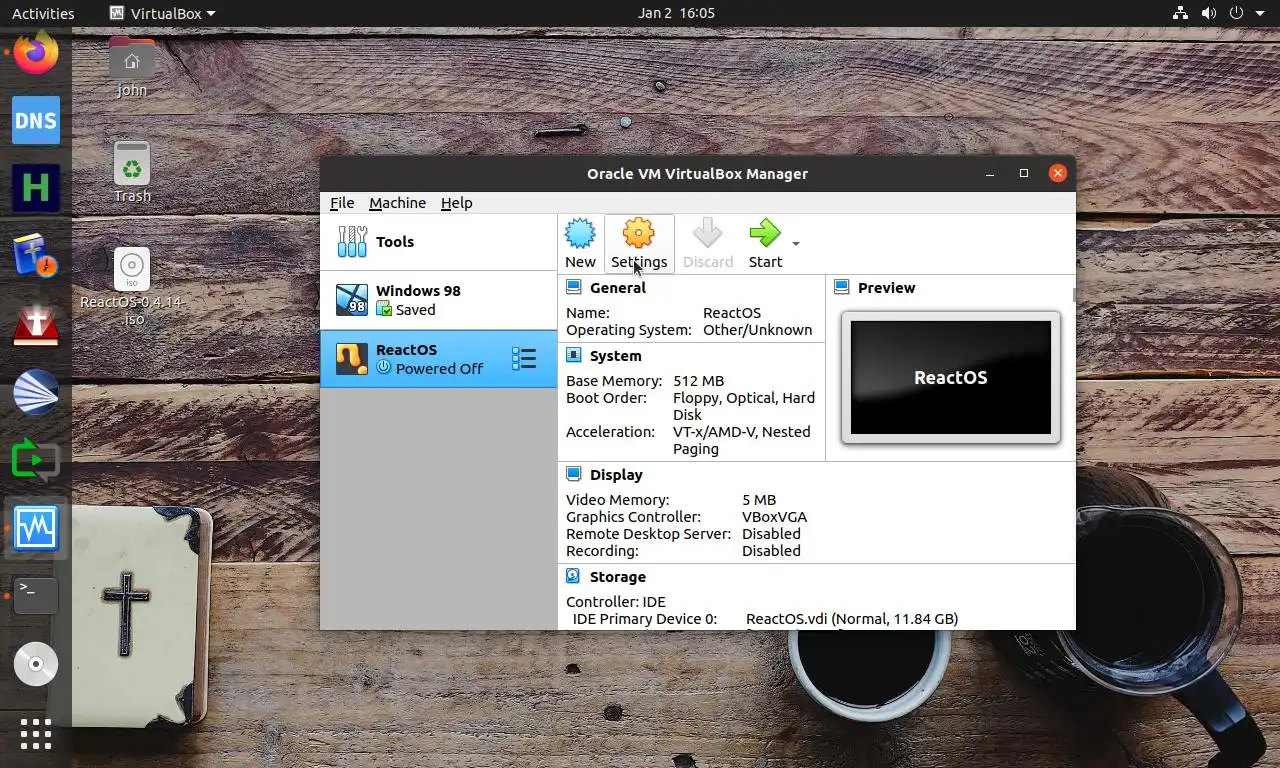This screenshot has height=768, width=1280.
Task: Open the Display settings header link
Action: 616,475
